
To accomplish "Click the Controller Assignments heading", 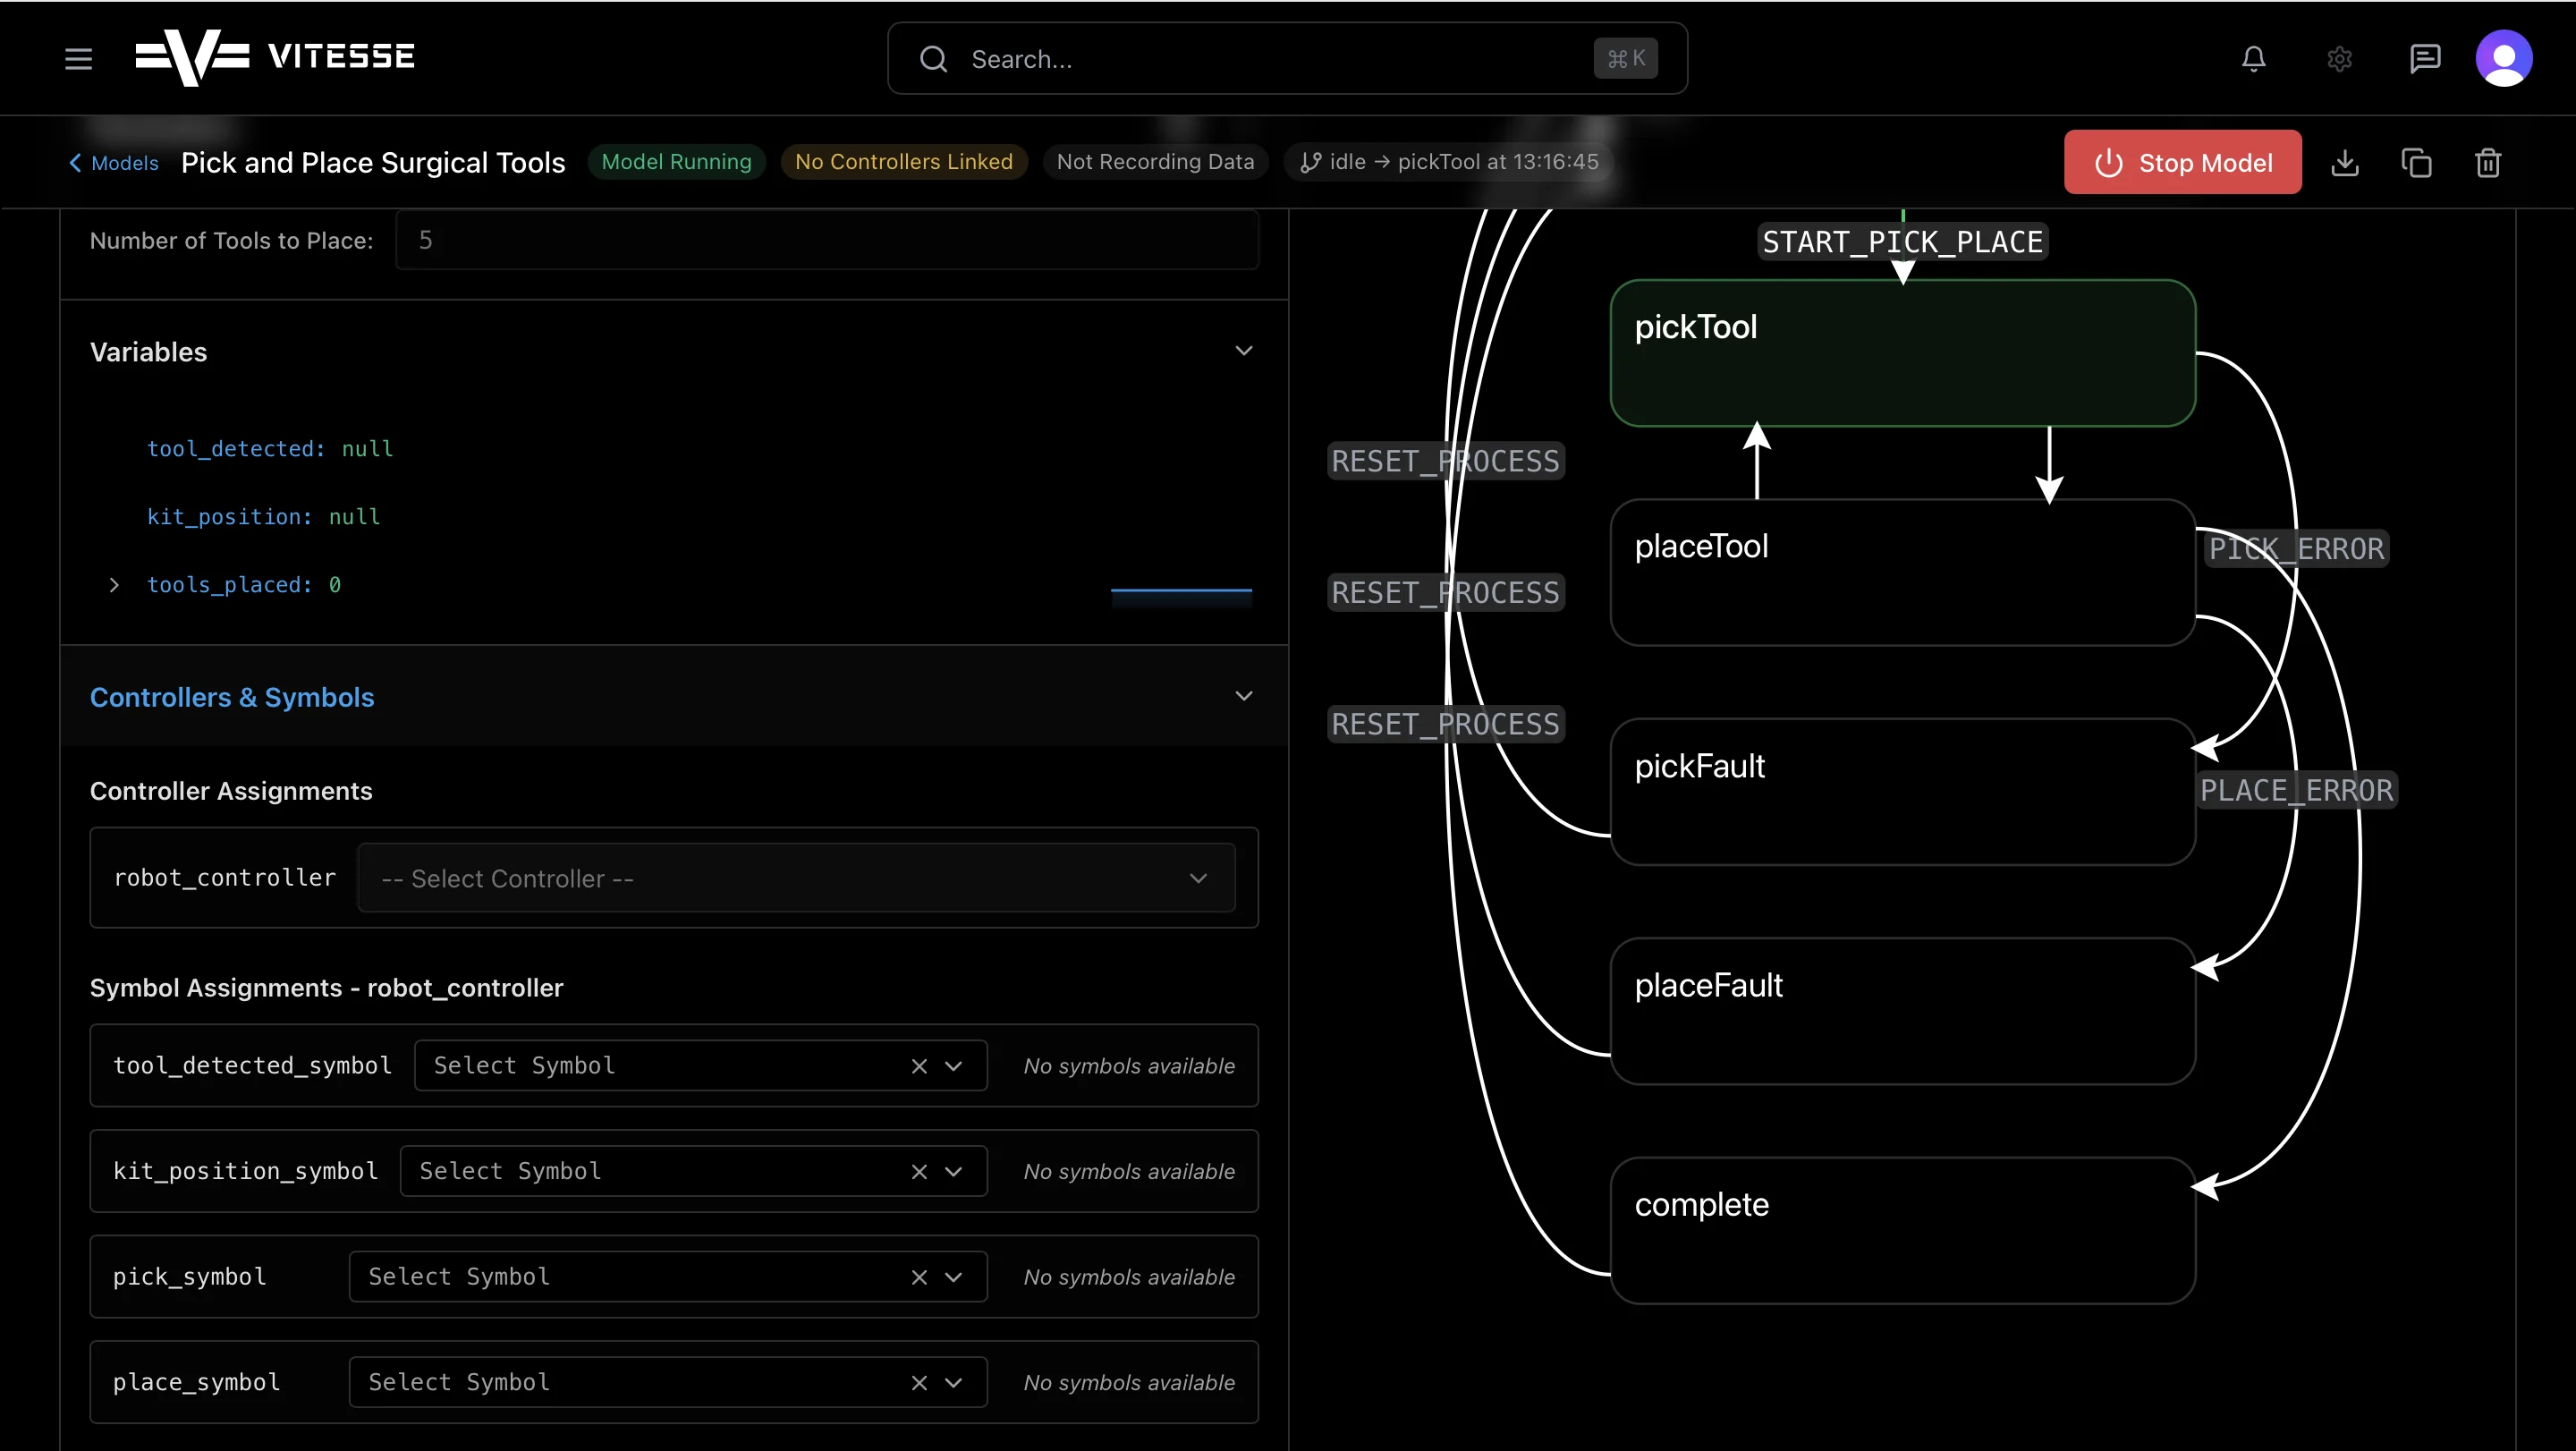I will [231, 791].
